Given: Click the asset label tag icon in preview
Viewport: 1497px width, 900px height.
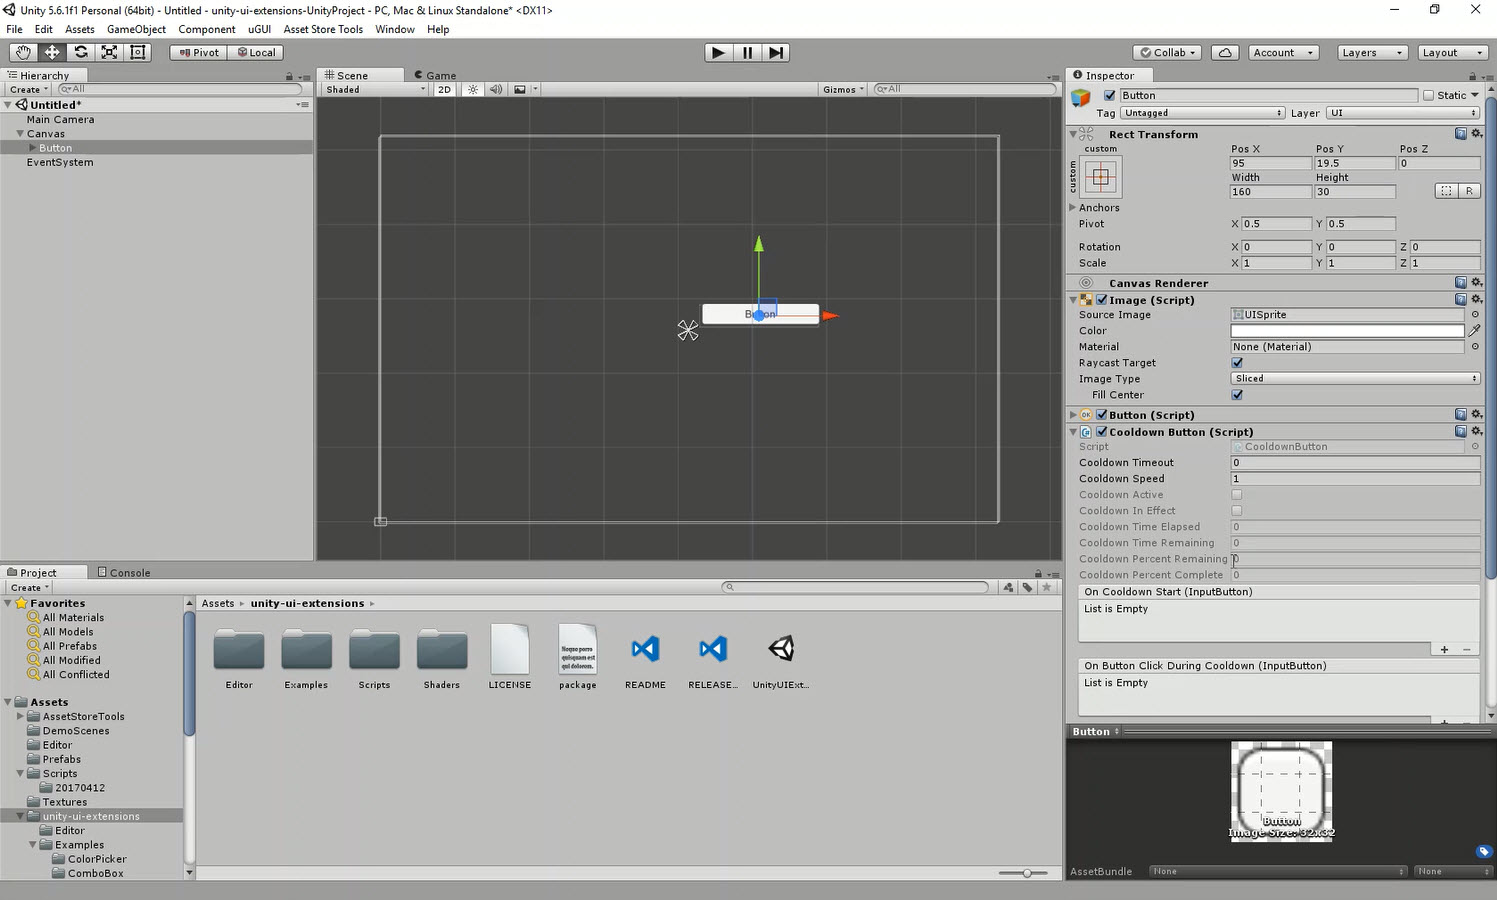Looking at the screenshot, I should (x=1484, y=851).
